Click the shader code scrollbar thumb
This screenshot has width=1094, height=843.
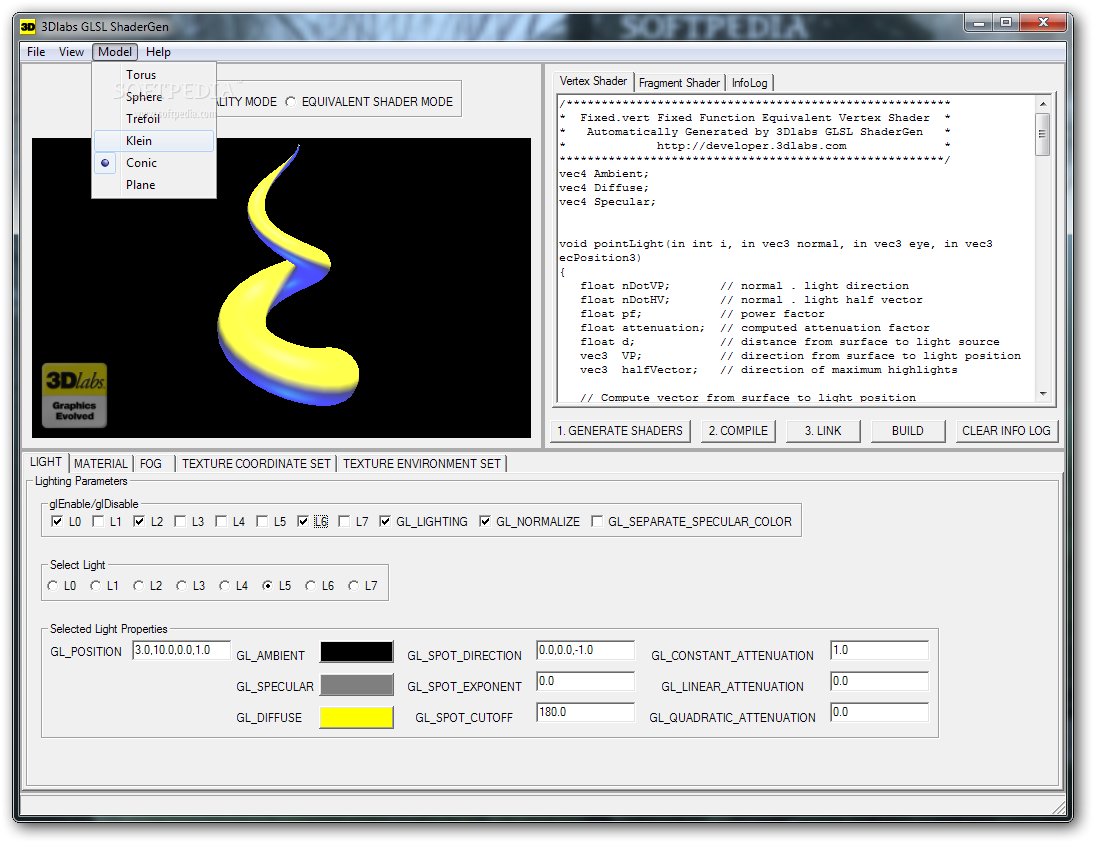pos(1043,134)
